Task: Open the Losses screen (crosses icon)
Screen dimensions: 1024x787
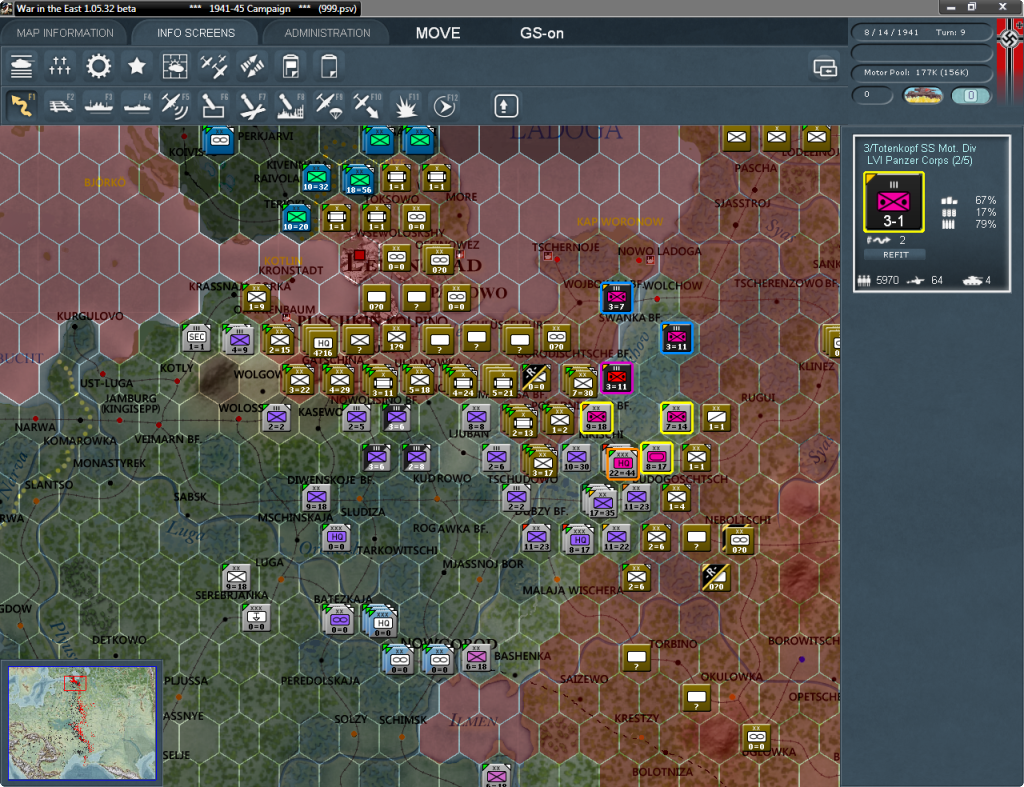Action: point(59,66)
